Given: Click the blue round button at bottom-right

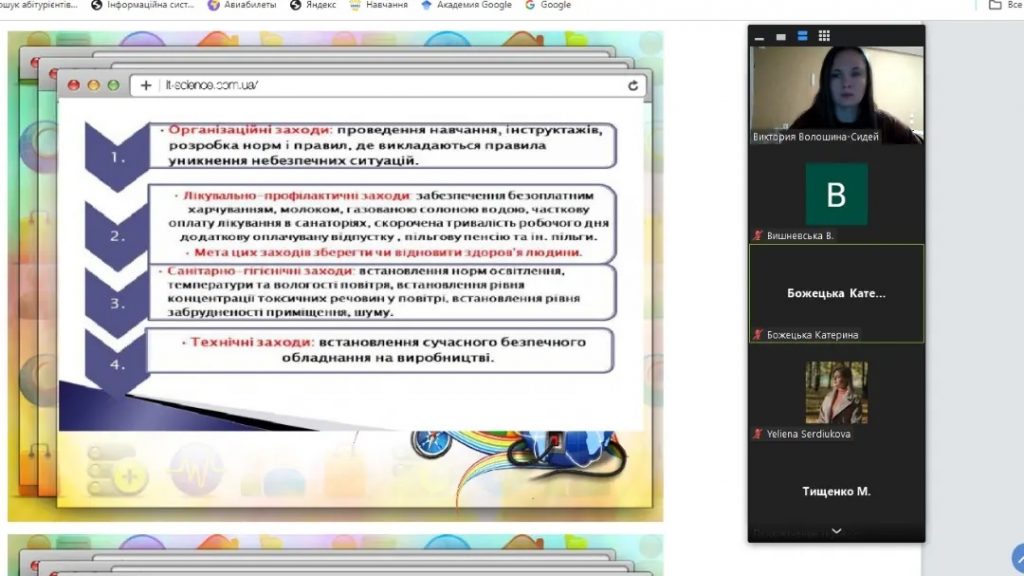Looking at the screenshot, I should 1018,557.
